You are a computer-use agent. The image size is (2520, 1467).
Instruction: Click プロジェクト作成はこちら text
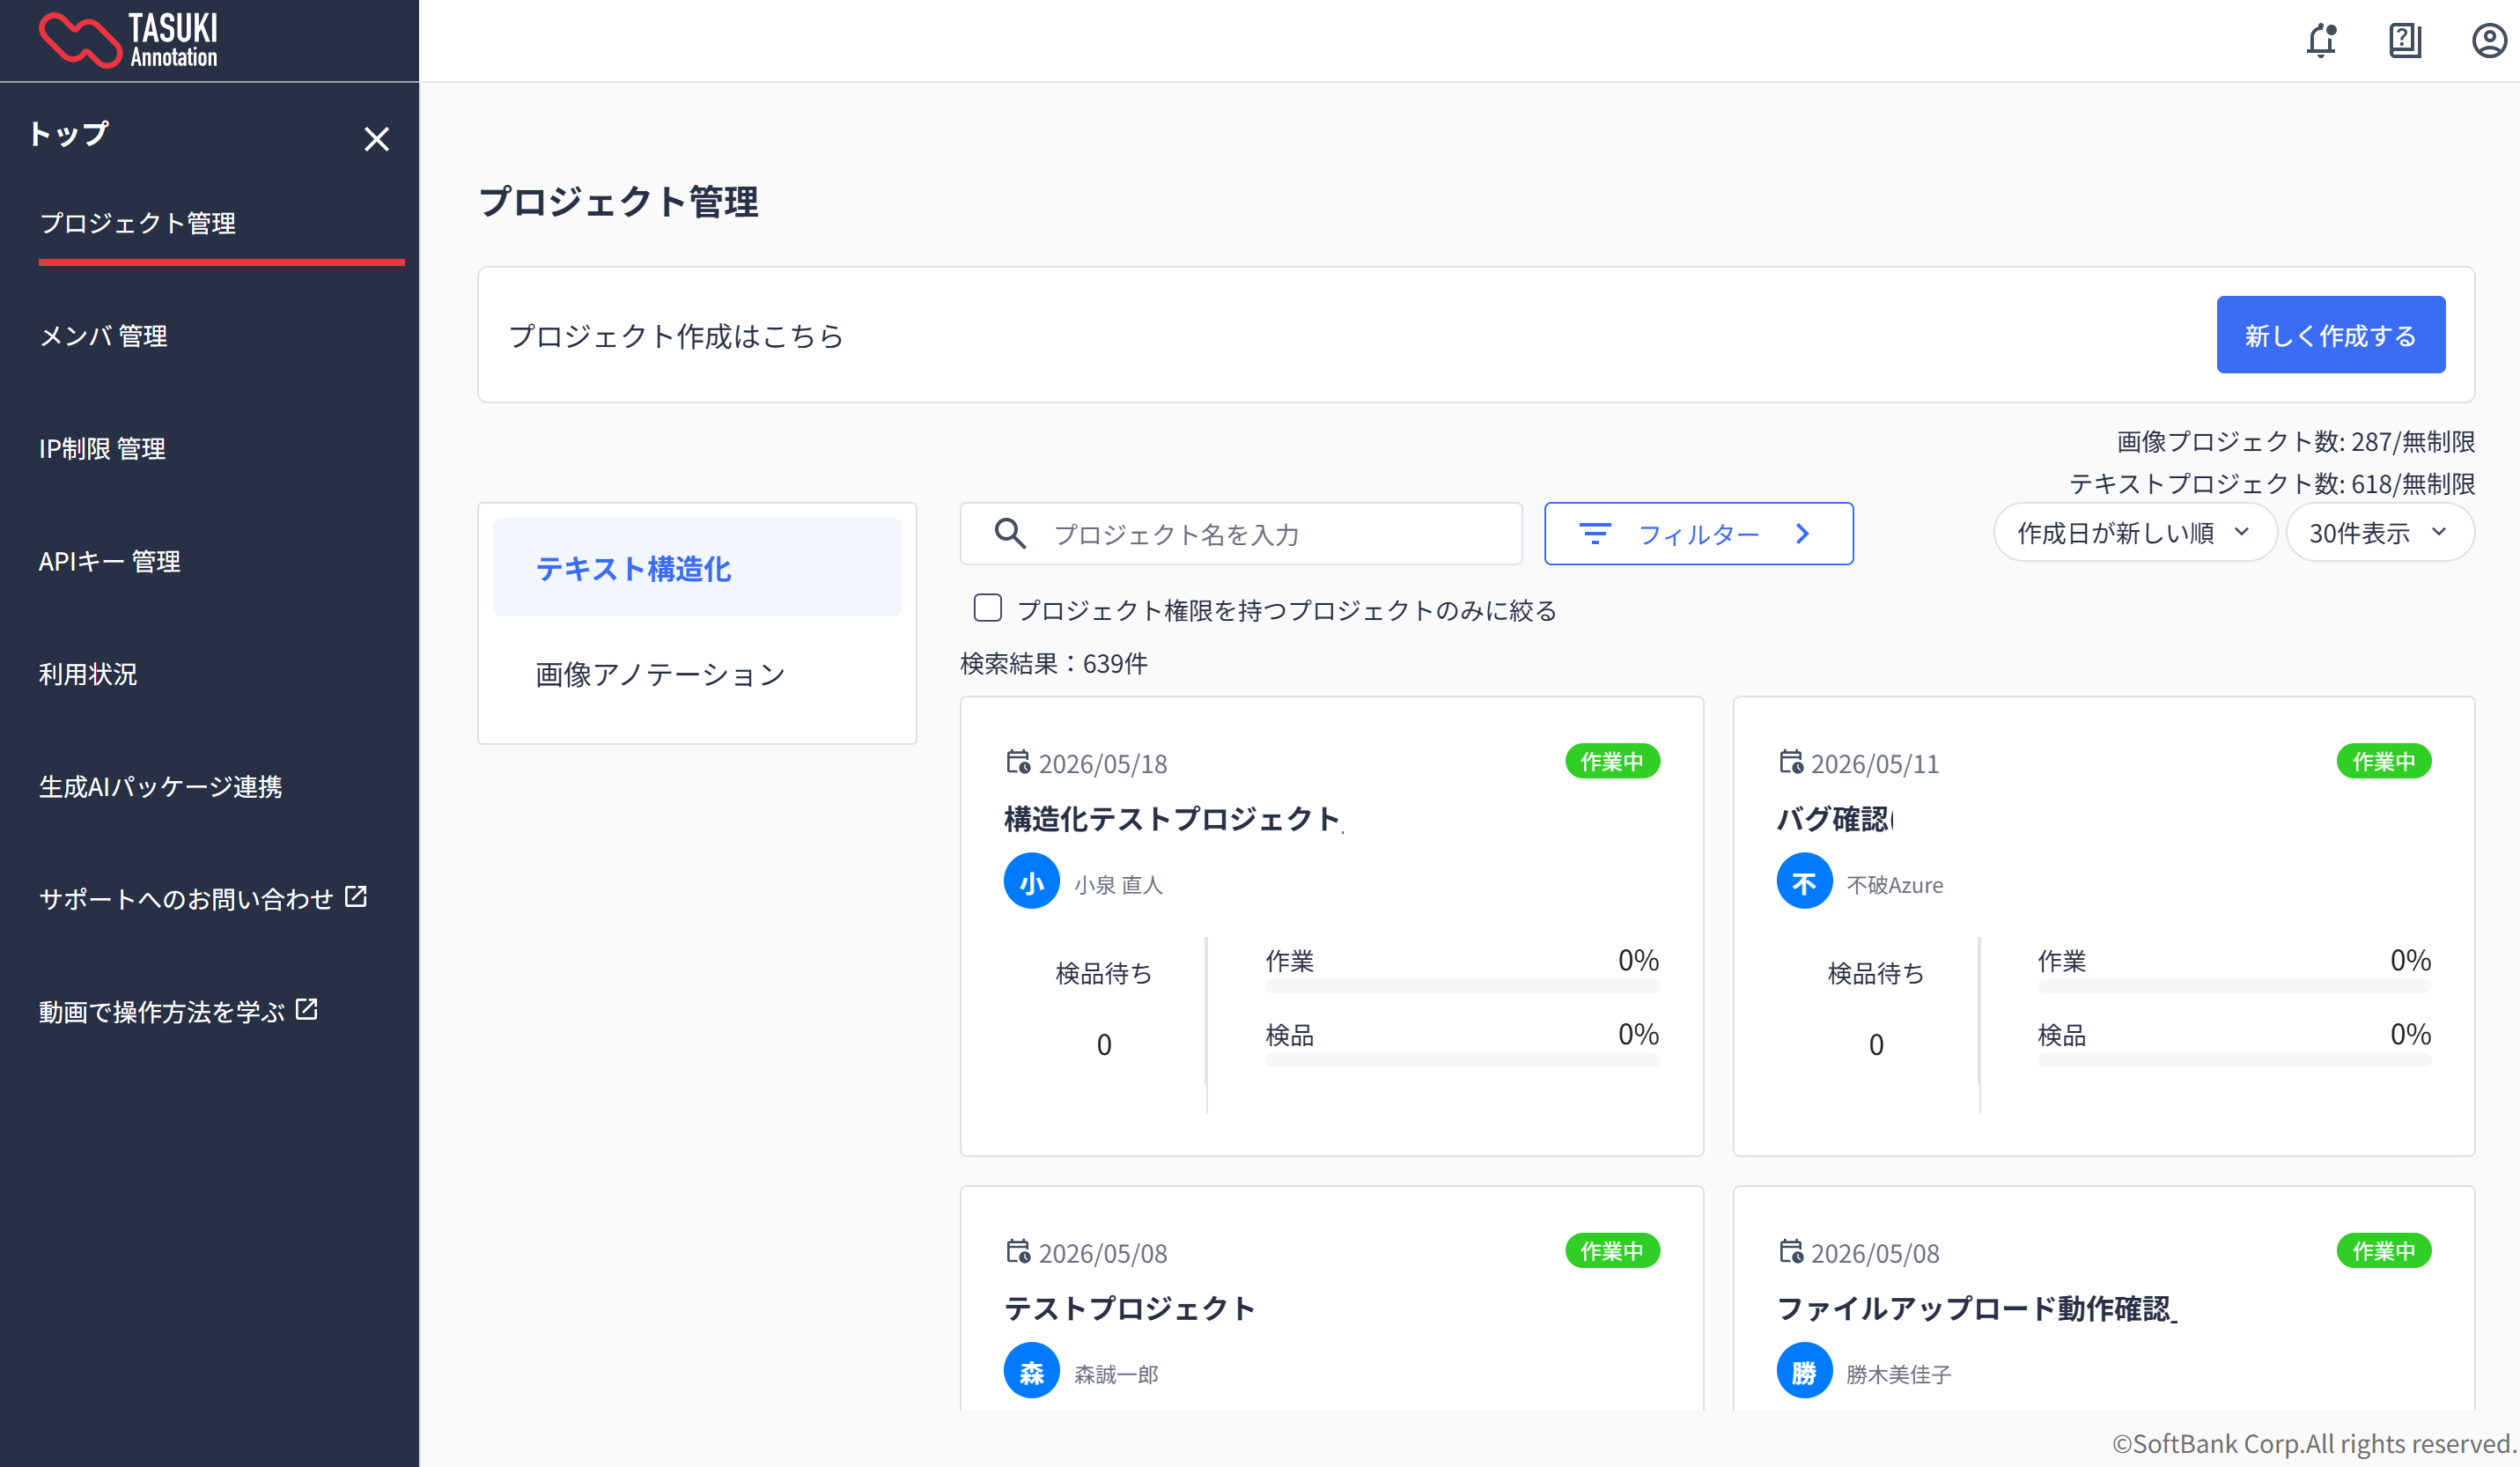click(x=676, y=336)
